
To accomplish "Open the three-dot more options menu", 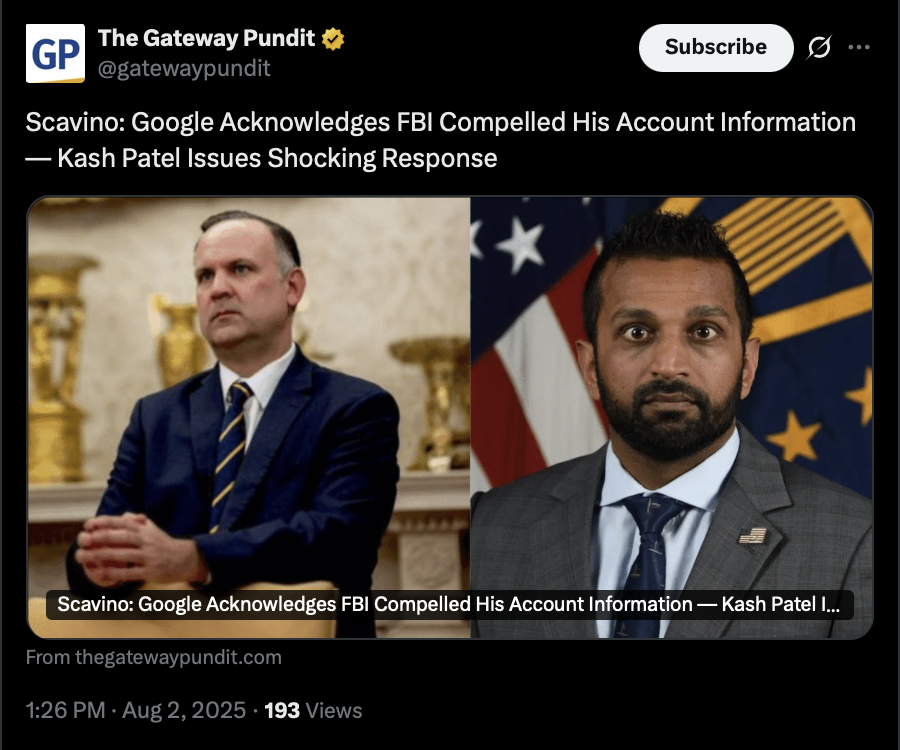I will [859, 47].
